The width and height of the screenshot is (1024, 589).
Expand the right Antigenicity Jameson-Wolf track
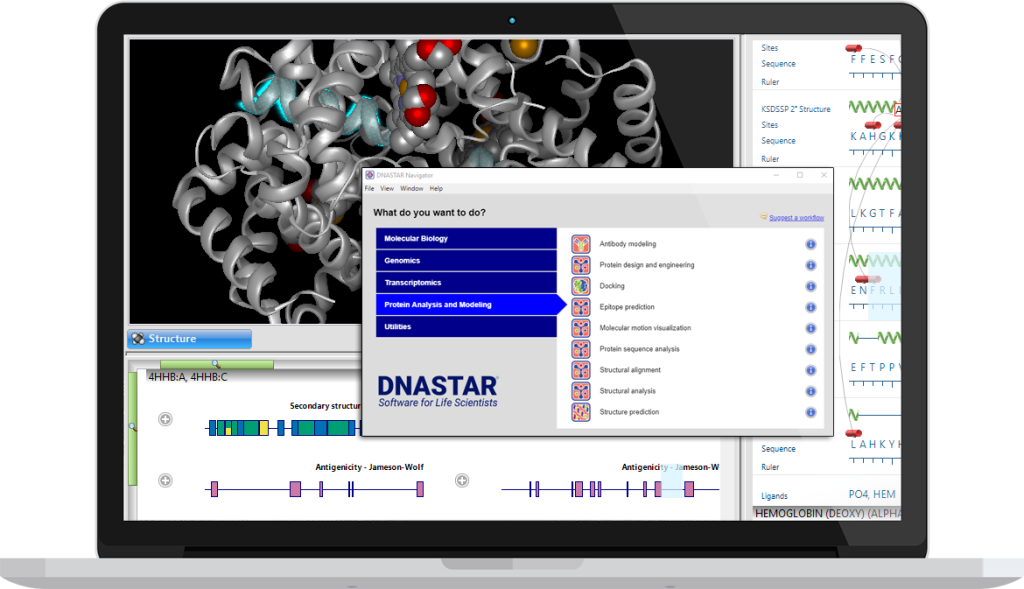click(x=462, y=481)
